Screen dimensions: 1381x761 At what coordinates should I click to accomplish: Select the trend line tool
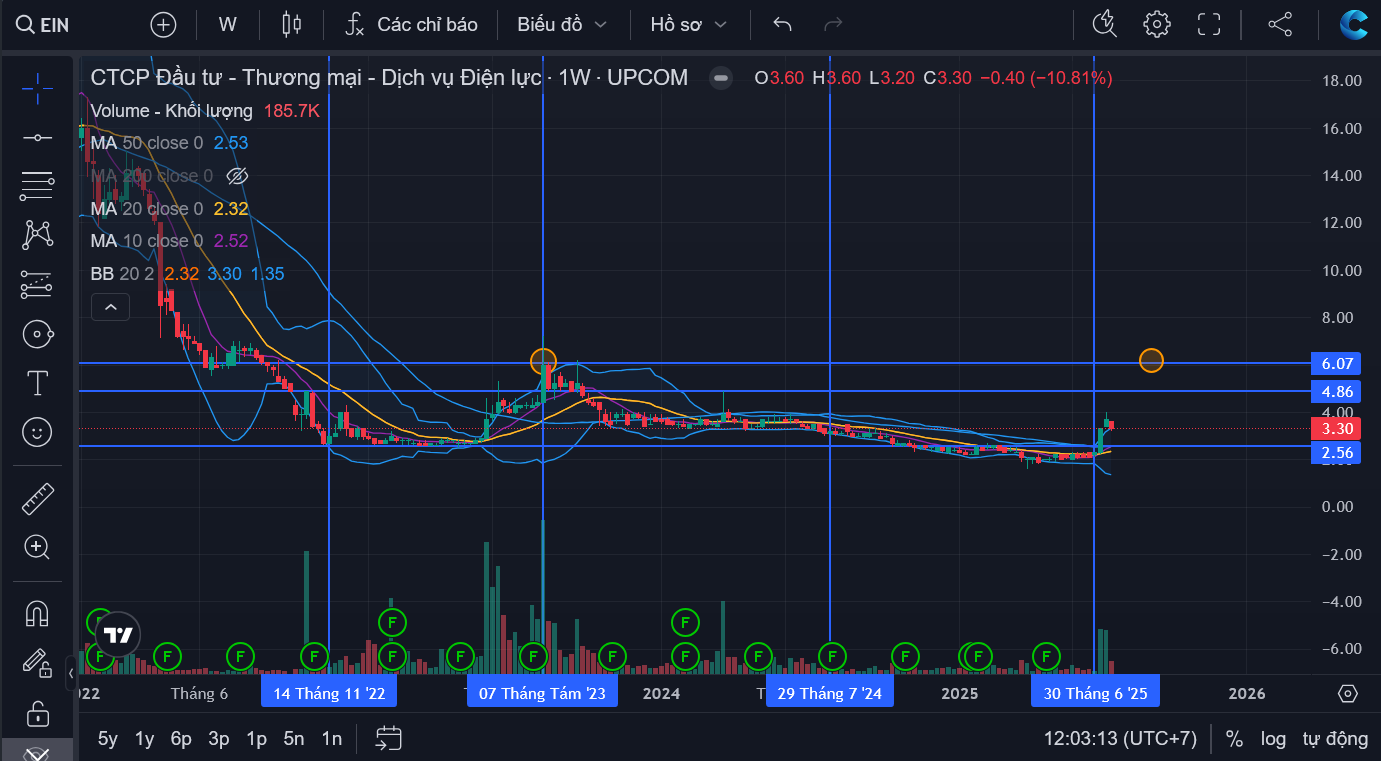point(37,137)
